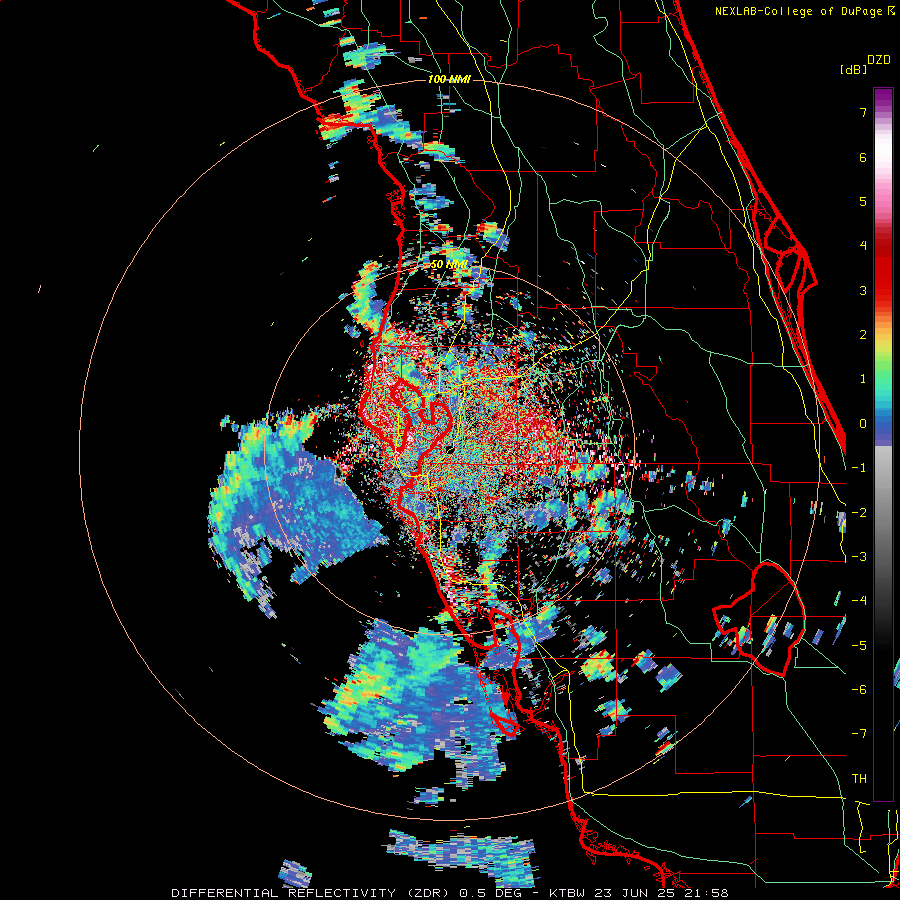
Task: Click the [dB] unit label
Action: [x=854, y=69]
